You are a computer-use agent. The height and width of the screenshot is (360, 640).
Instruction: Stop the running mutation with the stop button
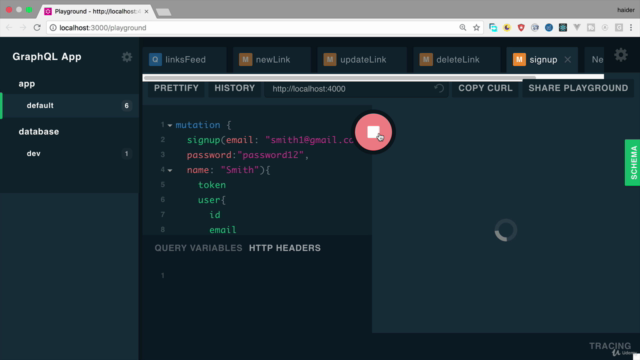tap(373, 132)
